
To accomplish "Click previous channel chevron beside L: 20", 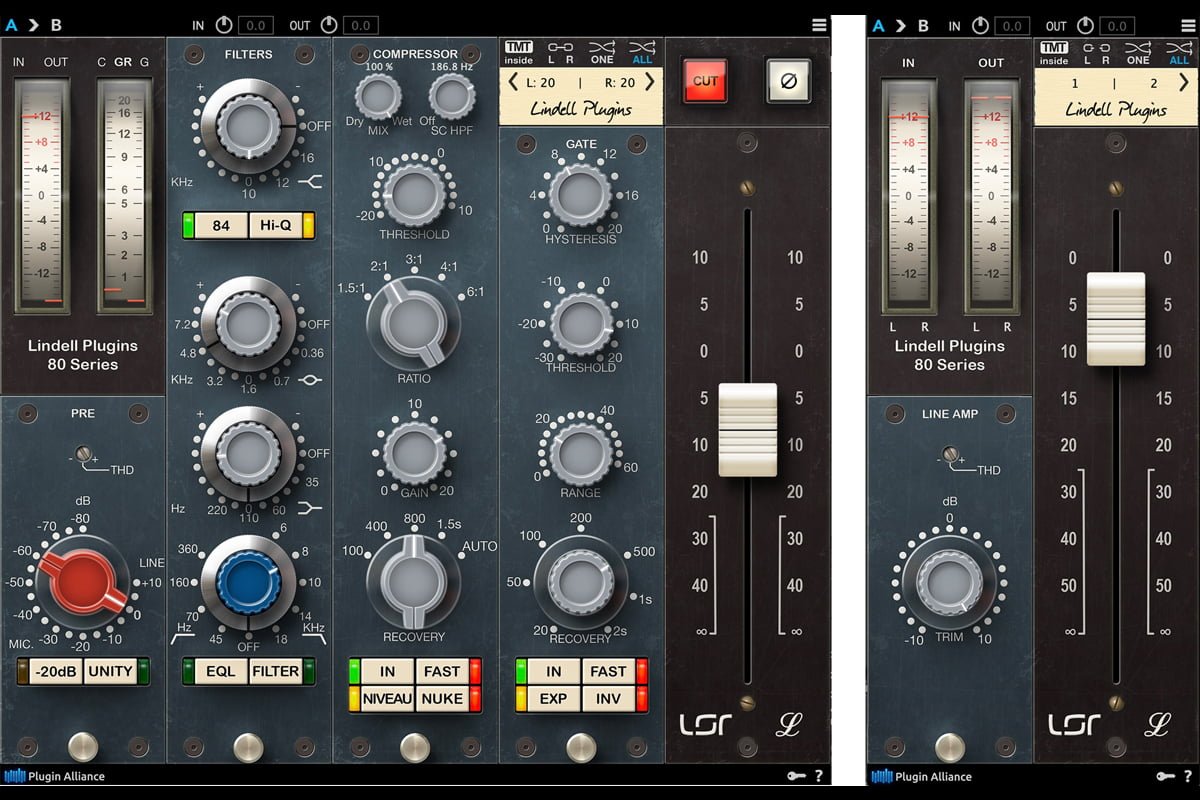I will pyautogui.click(x=513, y=83).
